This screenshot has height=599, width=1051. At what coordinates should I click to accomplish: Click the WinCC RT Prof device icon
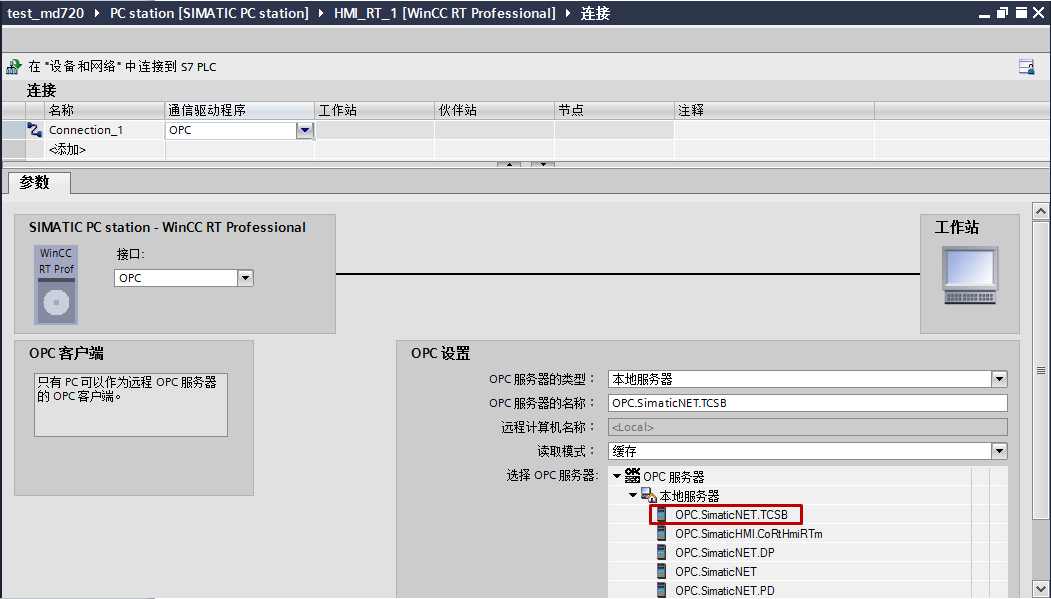56,285
